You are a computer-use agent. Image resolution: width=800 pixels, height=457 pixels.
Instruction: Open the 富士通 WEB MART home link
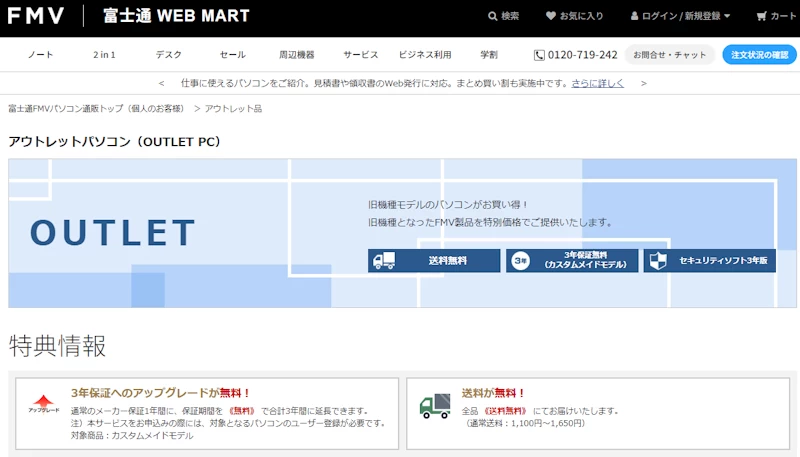click(x=176, y=16)
